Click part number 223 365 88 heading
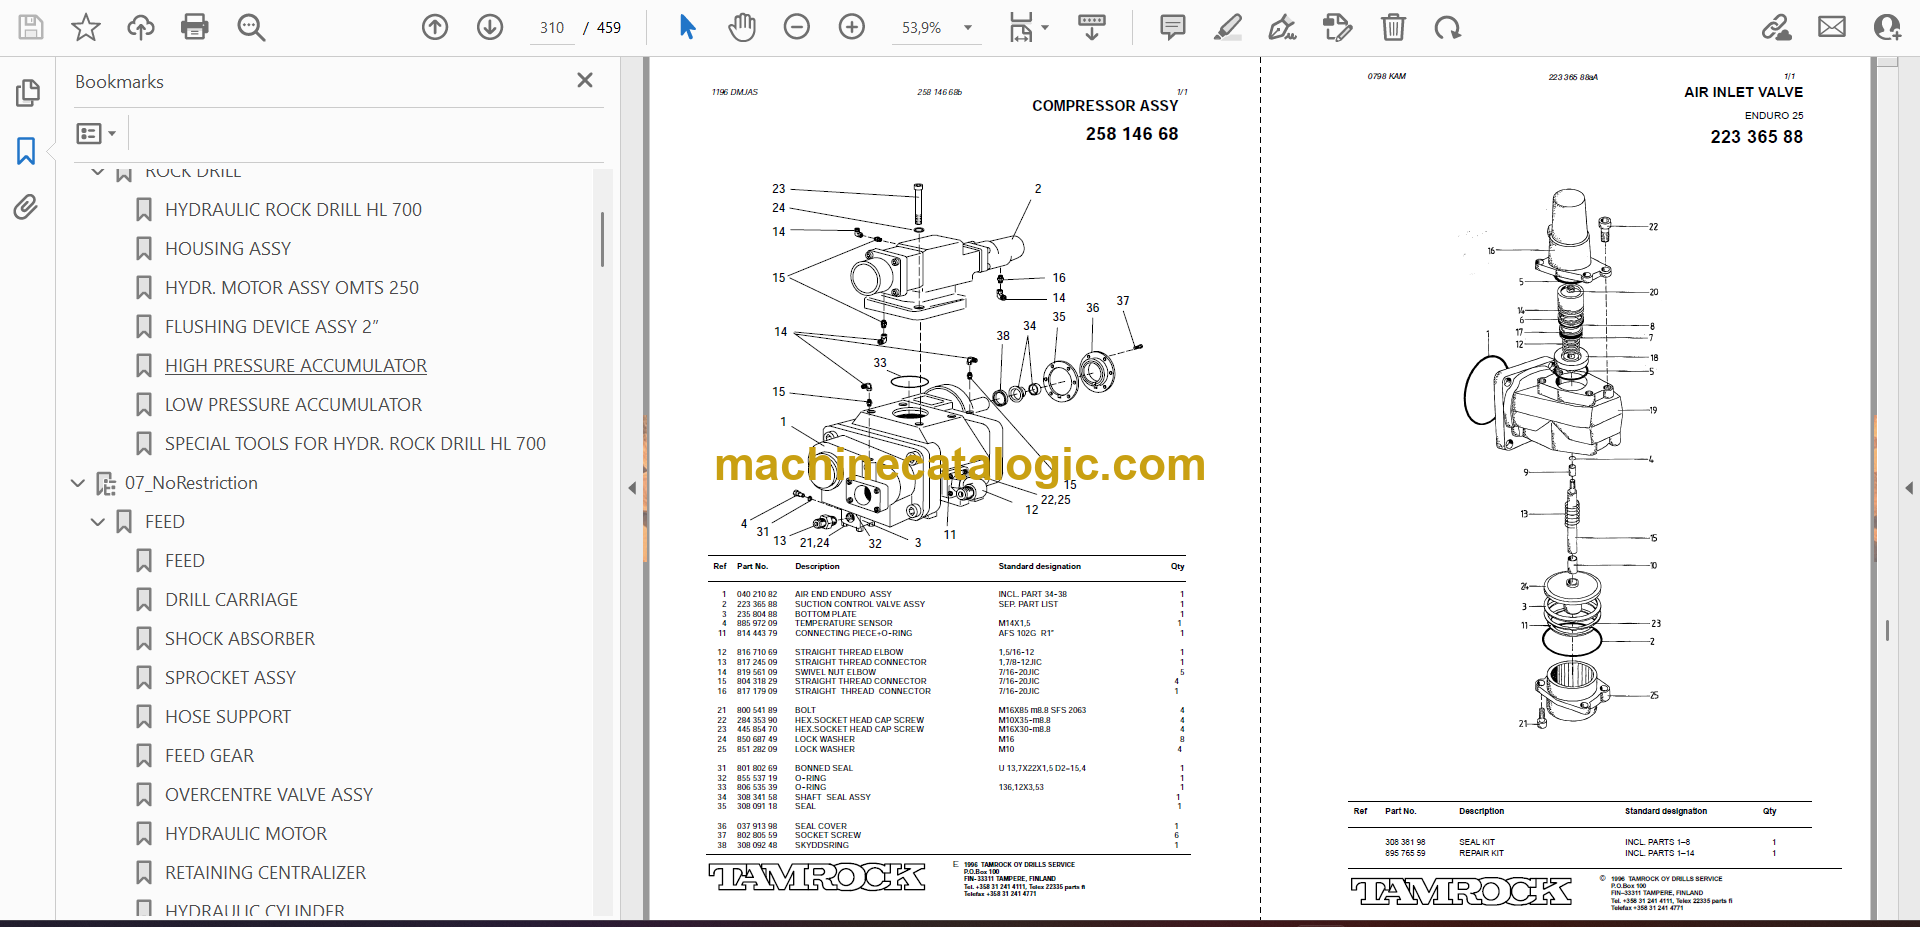1920x927 pixels. [1757, 137]
